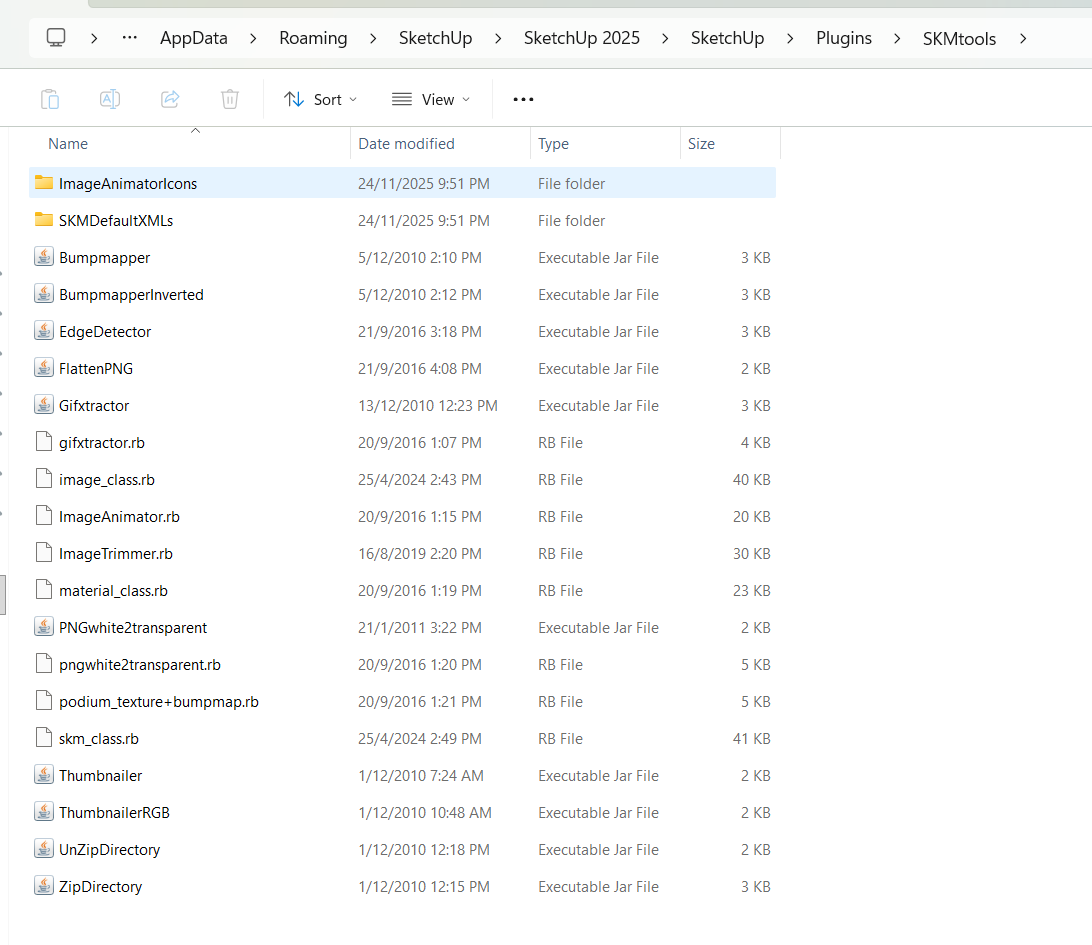Open the View dropdown
Viewport: 1092px width, 945px height.
point(431,99)
